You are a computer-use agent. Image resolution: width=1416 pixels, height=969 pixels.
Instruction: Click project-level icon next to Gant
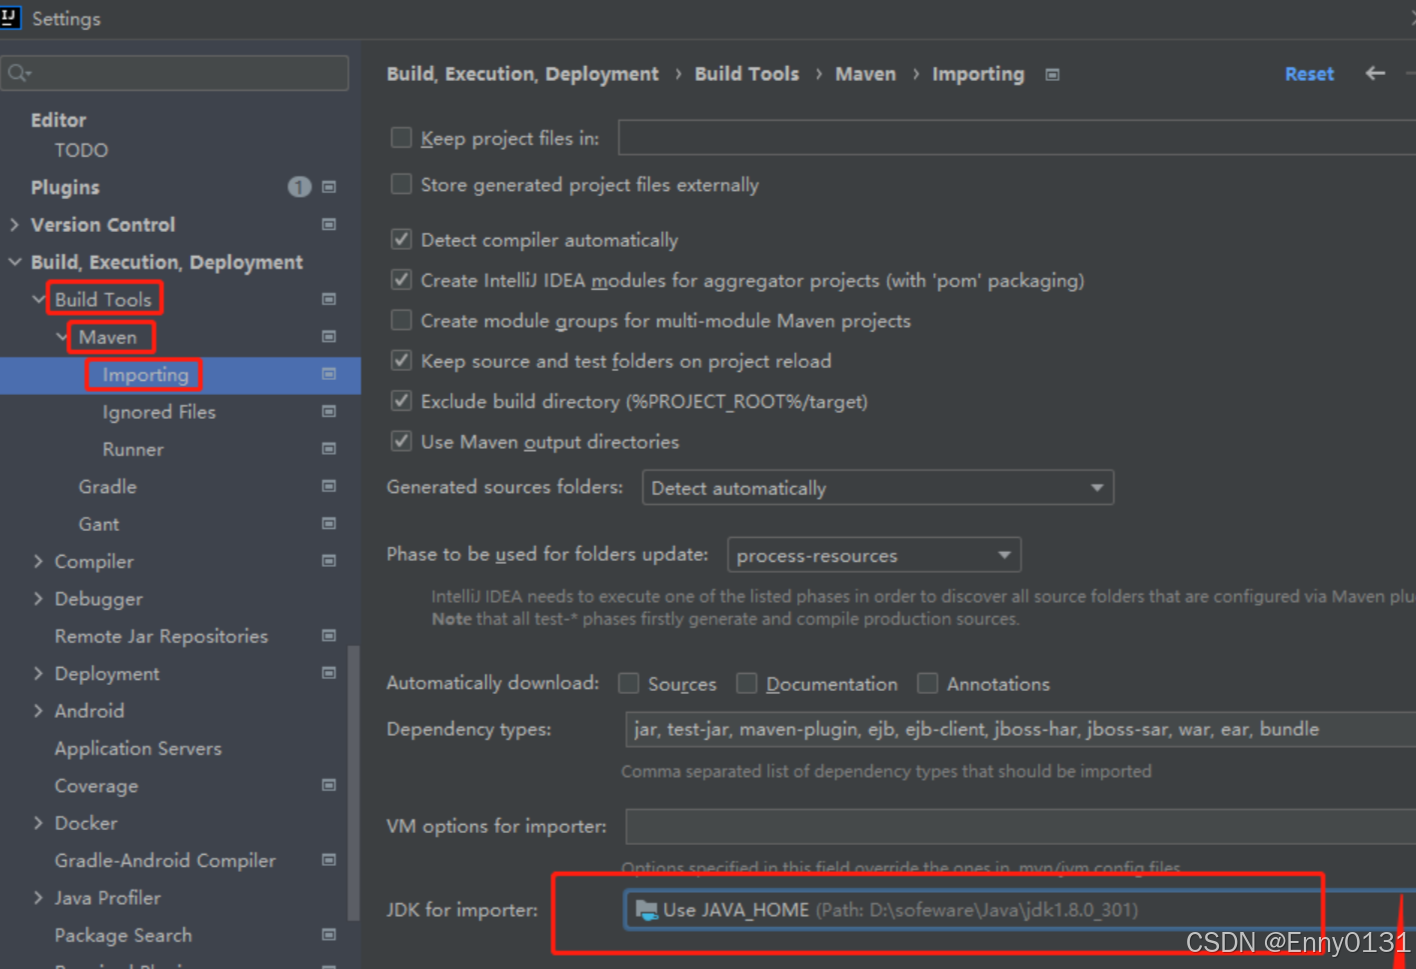tap(329, 523)
